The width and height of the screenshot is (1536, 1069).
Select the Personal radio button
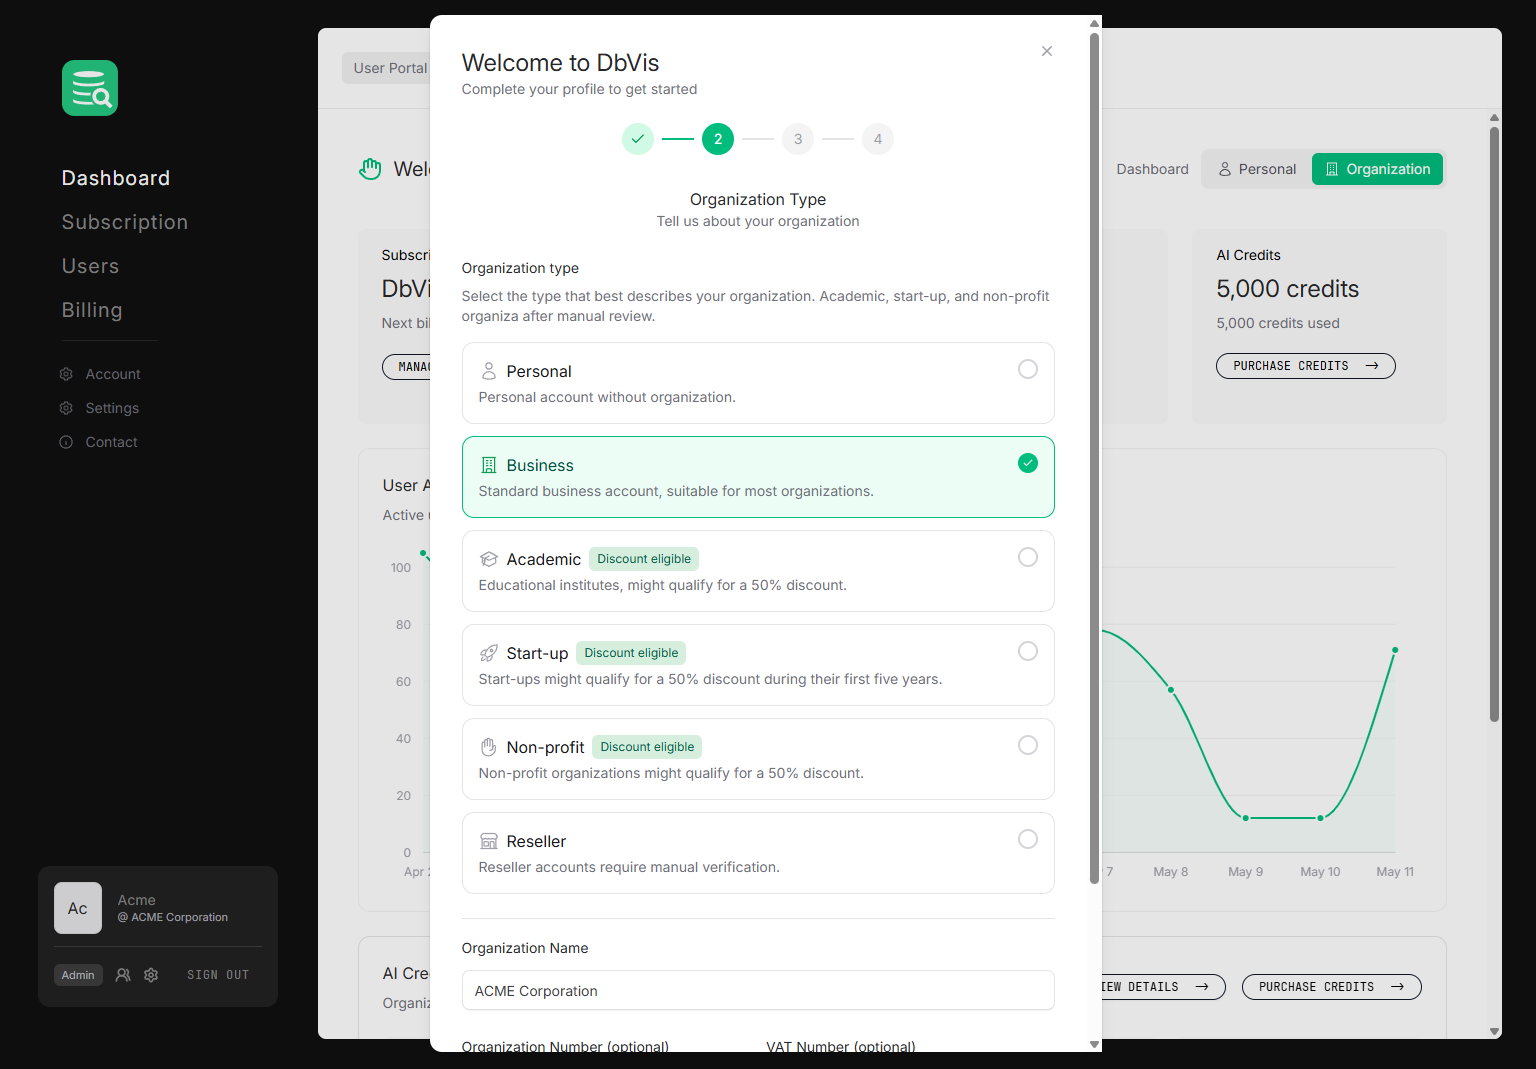(1028, 369)
